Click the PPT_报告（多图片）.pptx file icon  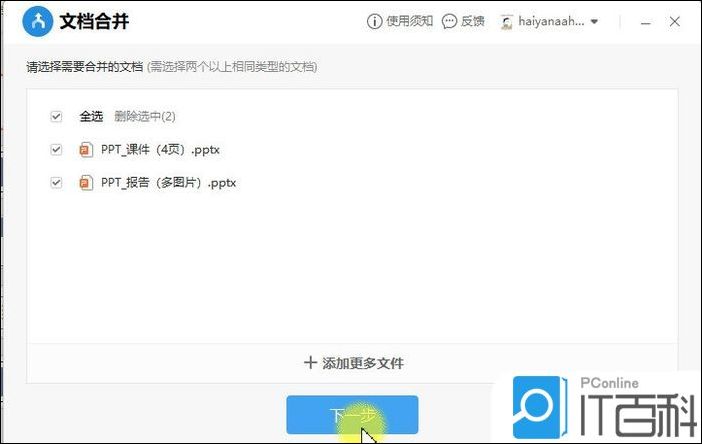[x=86, y=183]
